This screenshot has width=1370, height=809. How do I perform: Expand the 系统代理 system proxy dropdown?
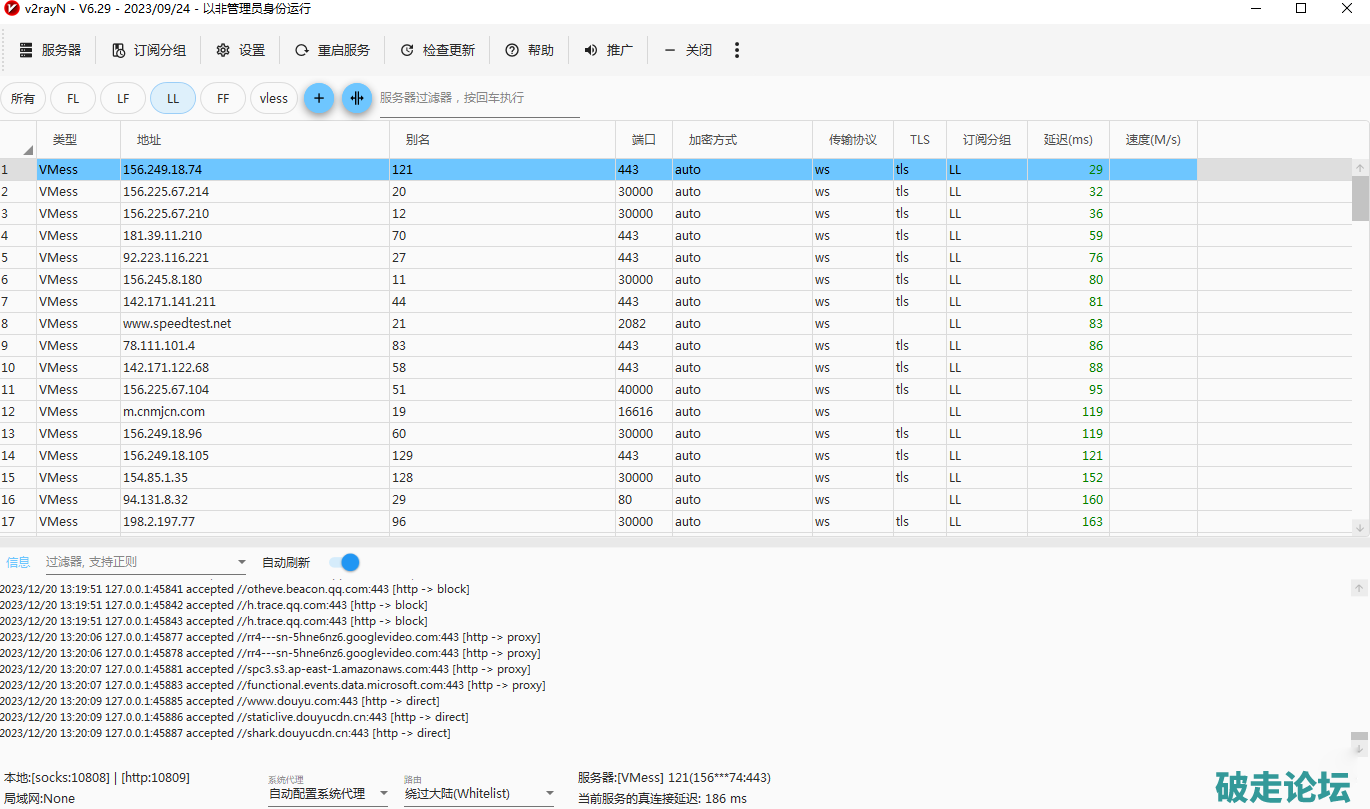click(382, 794)
